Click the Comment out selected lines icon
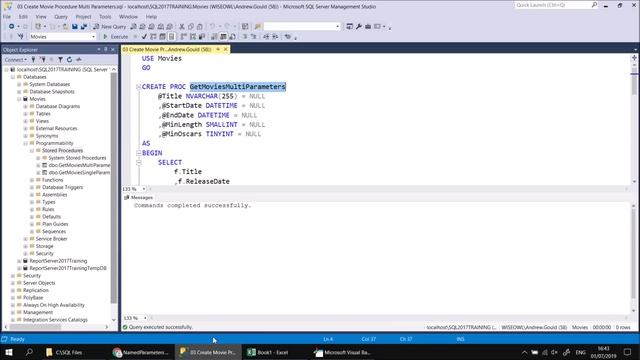640x360 pixels. coord(244,37)
